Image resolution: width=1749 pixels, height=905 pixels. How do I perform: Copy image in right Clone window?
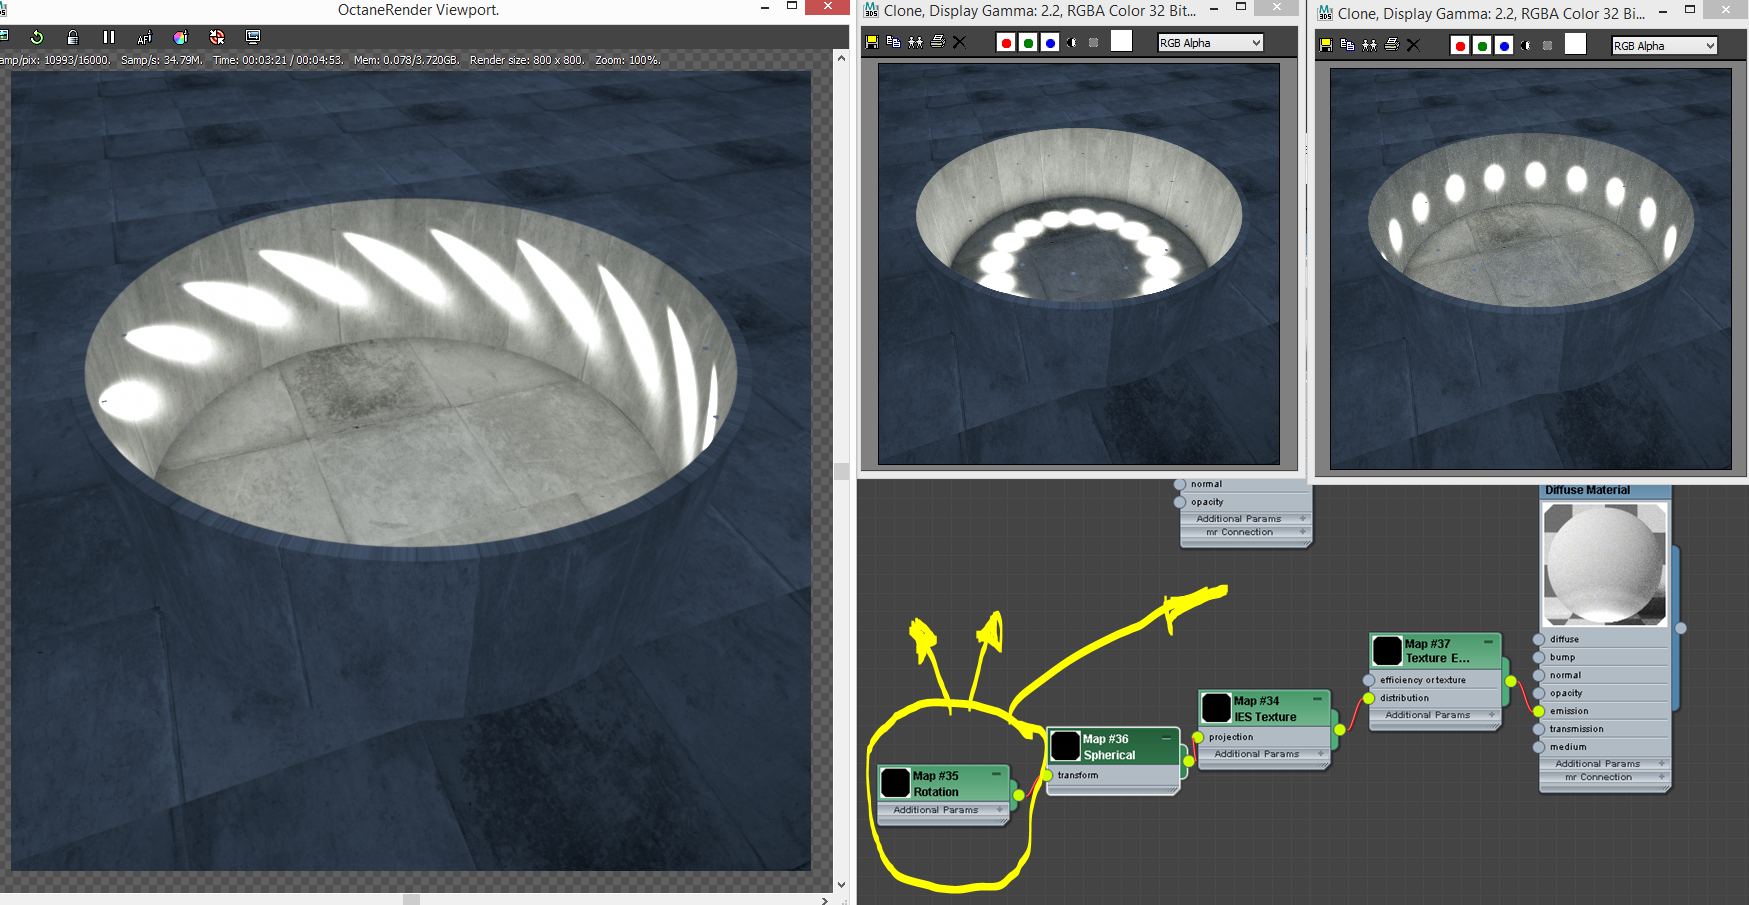(1348, 45)
